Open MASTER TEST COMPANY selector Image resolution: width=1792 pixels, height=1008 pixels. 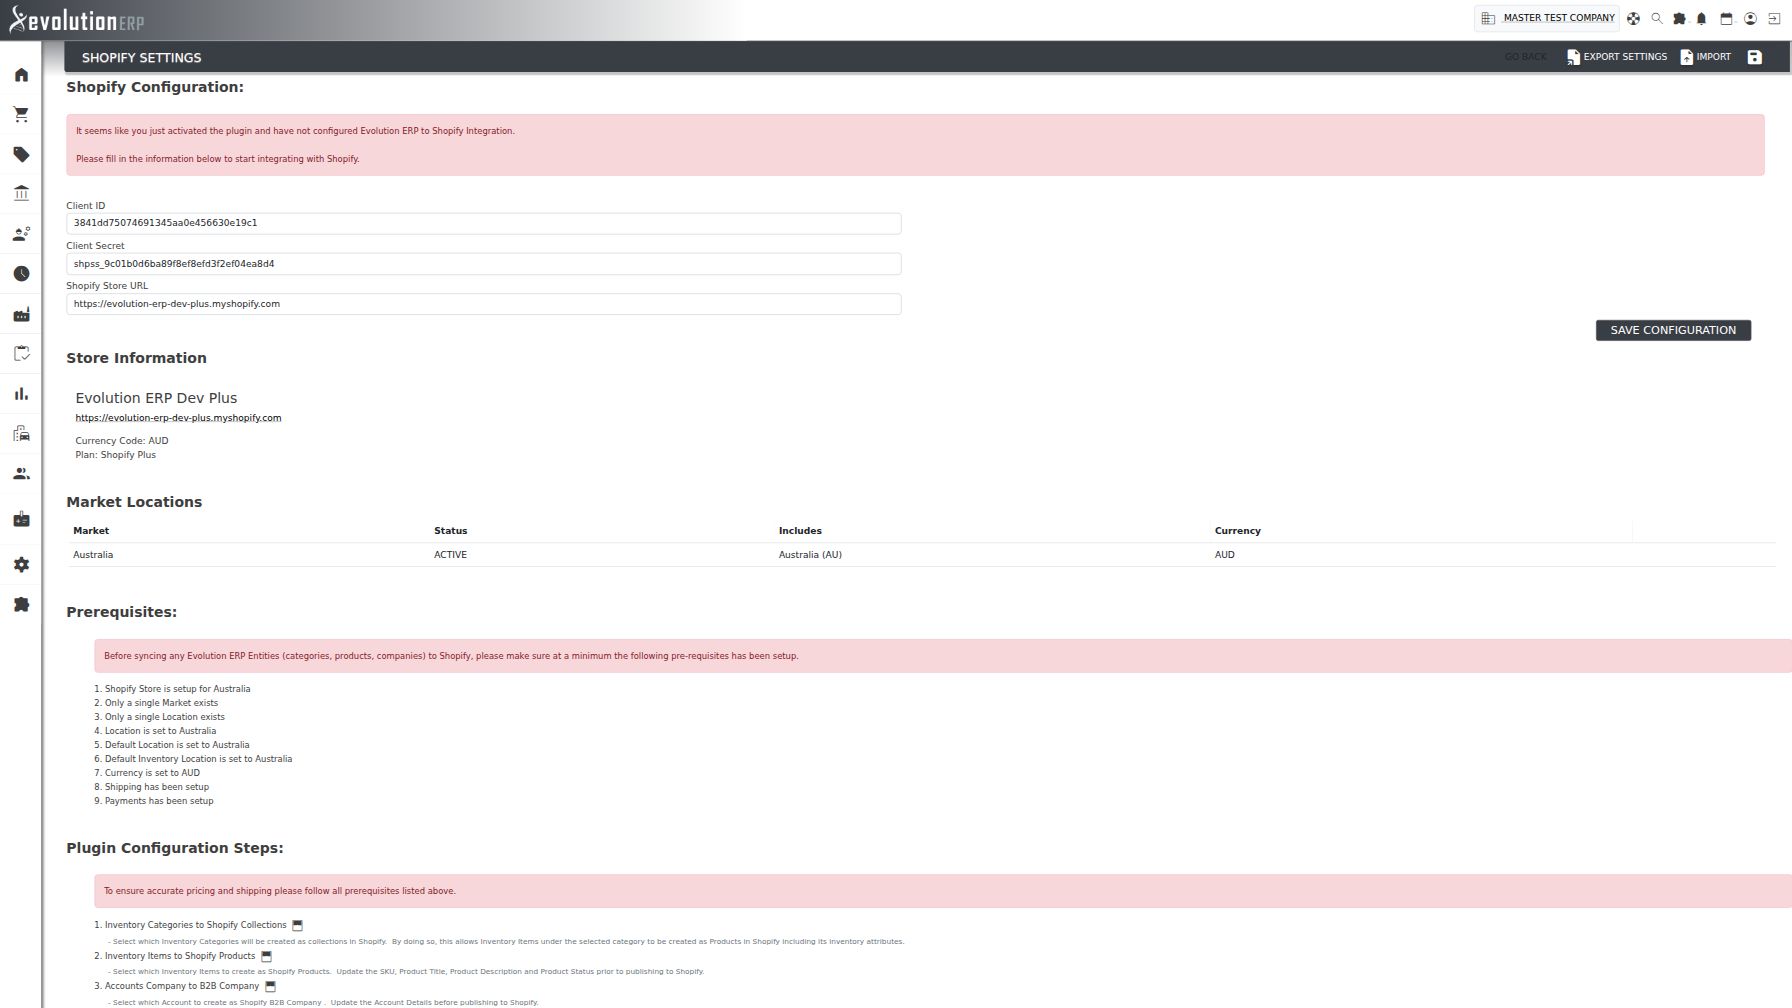(1547, 18)
